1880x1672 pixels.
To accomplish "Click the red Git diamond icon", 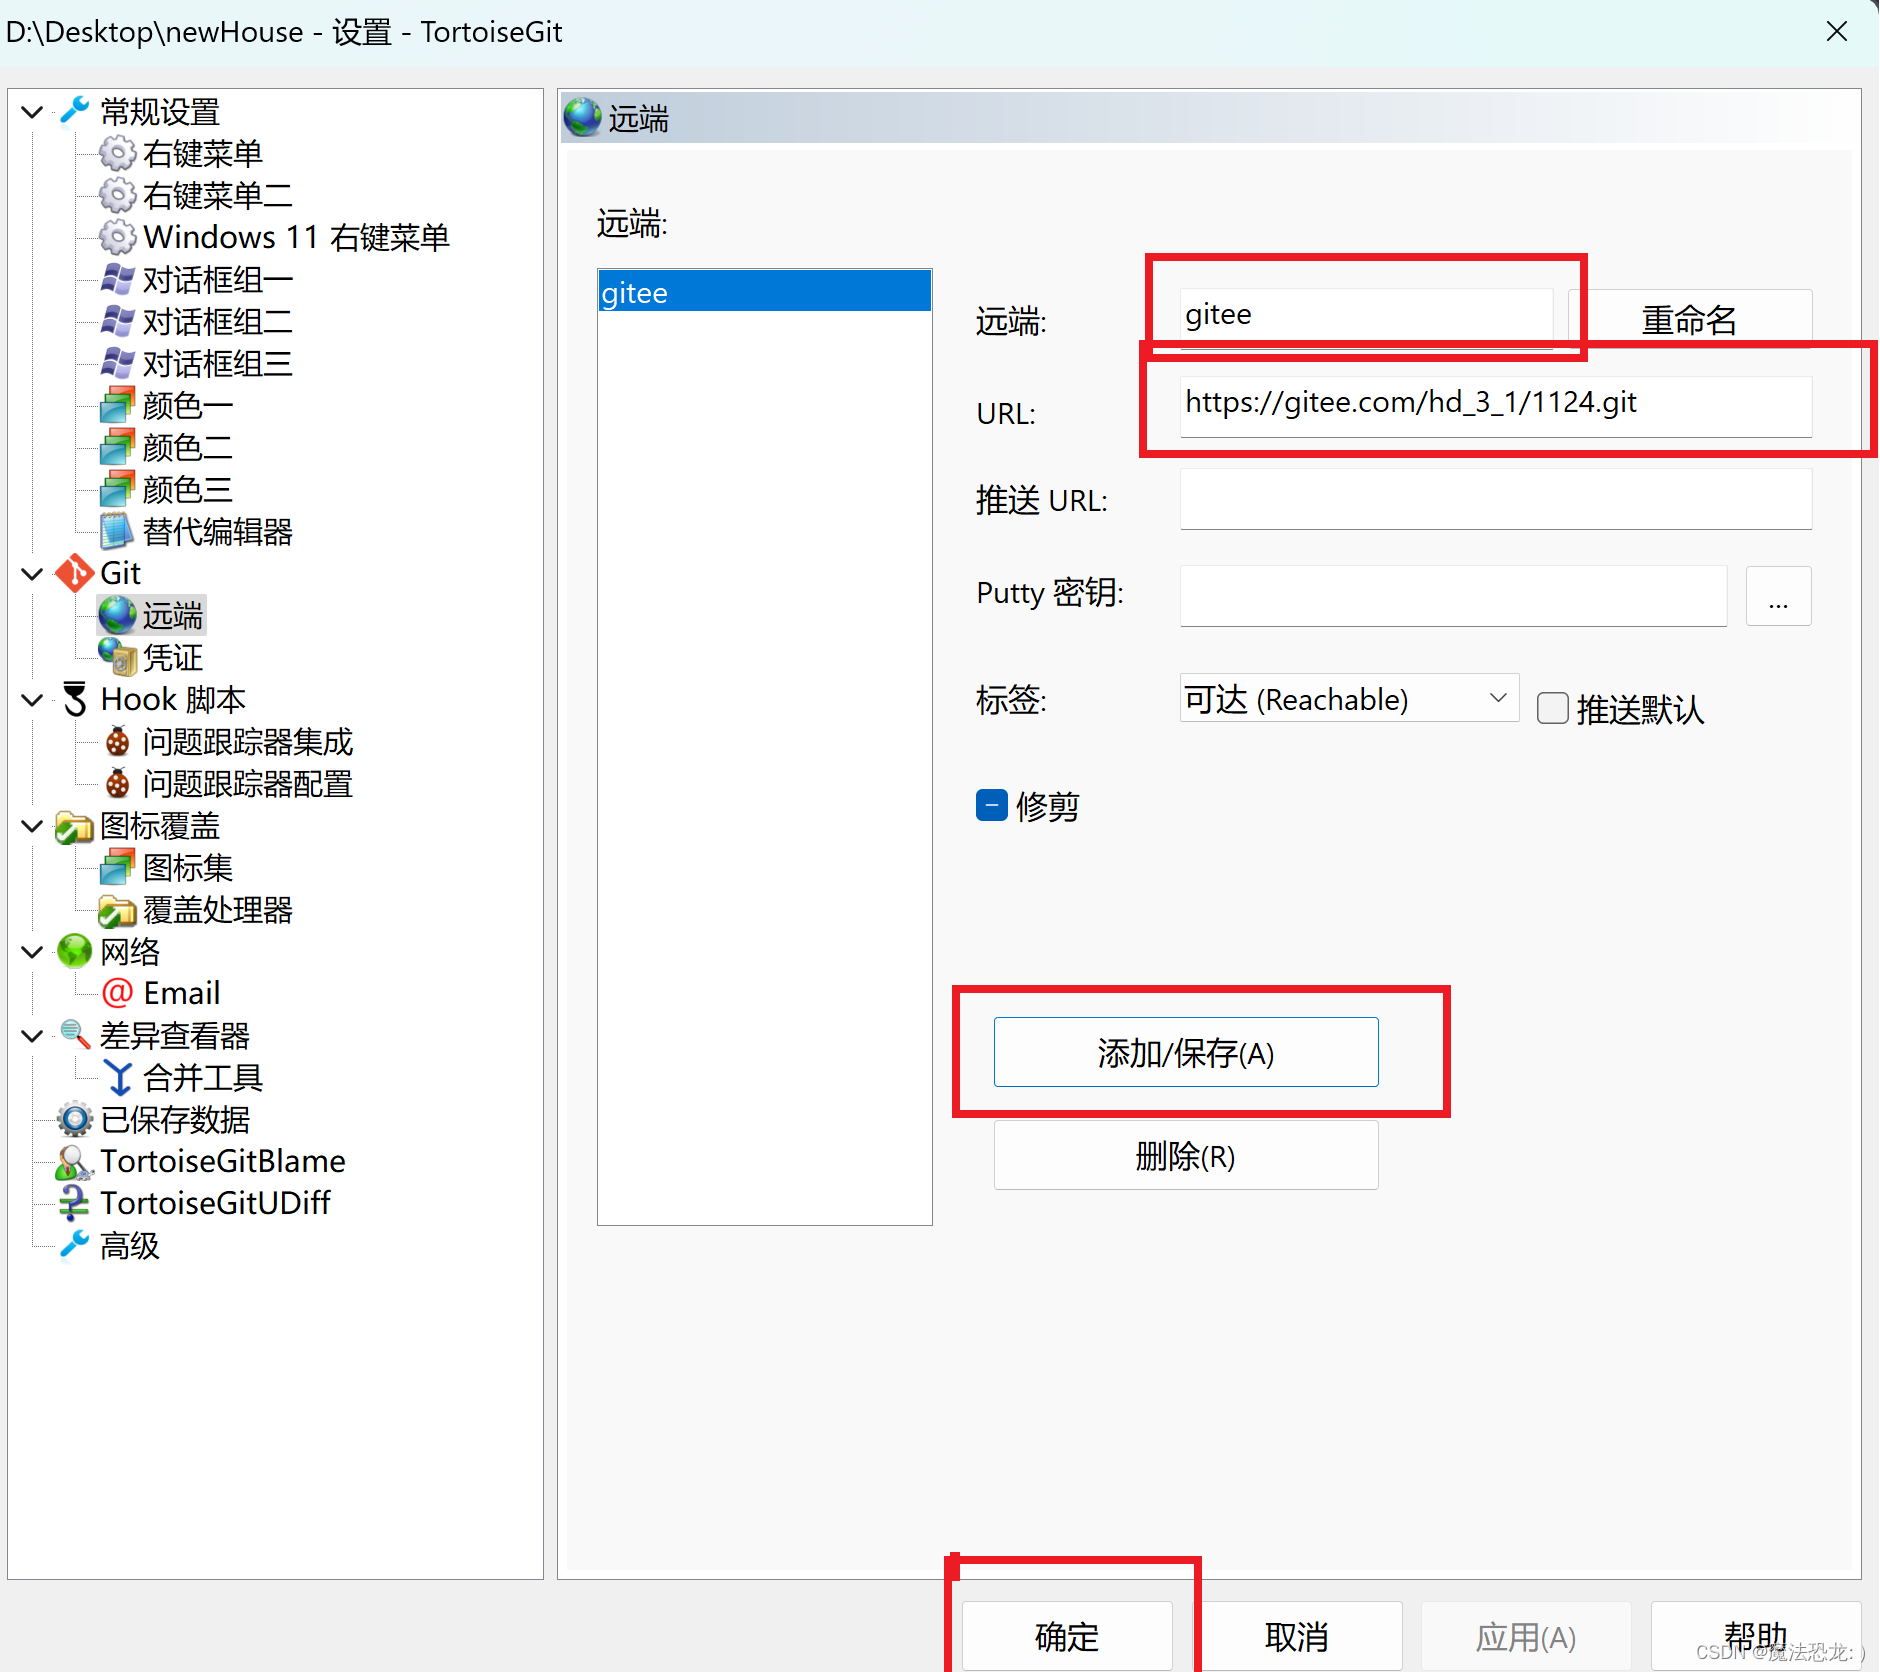I will [75, 573].
